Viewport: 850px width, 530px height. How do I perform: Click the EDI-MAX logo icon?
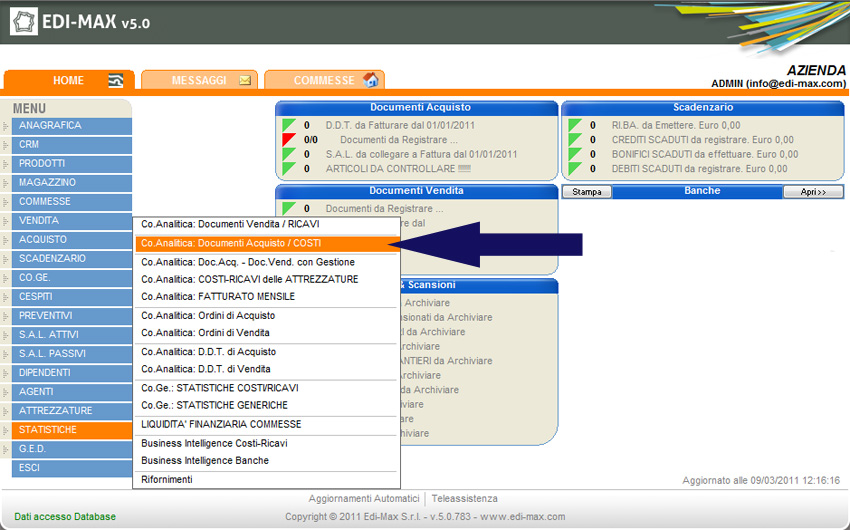click(x=25, y=21)
